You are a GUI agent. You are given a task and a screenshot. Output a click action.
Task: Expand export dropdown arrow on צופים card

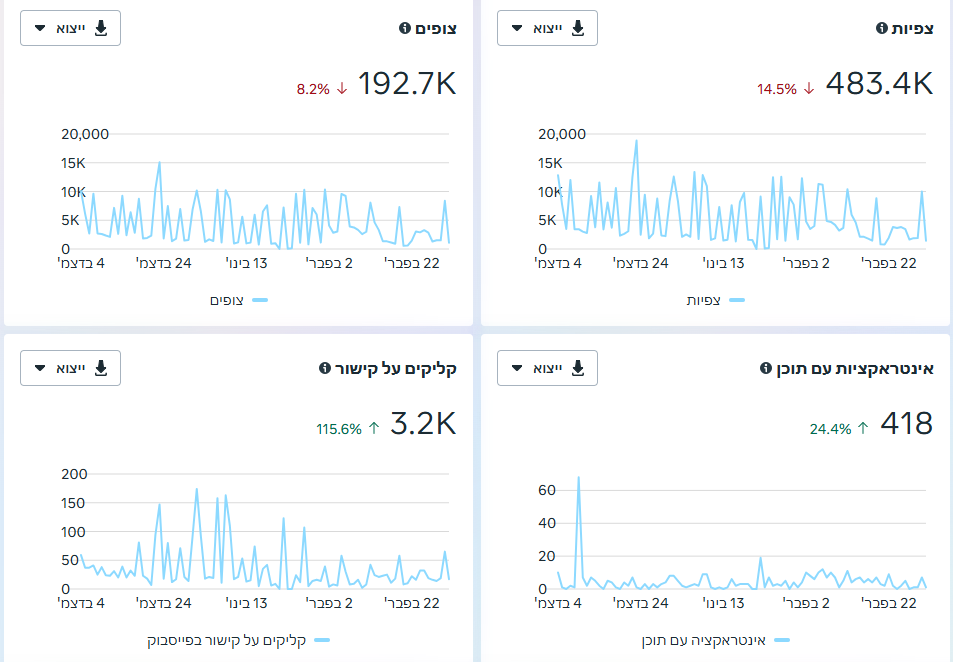coord(40,28)
